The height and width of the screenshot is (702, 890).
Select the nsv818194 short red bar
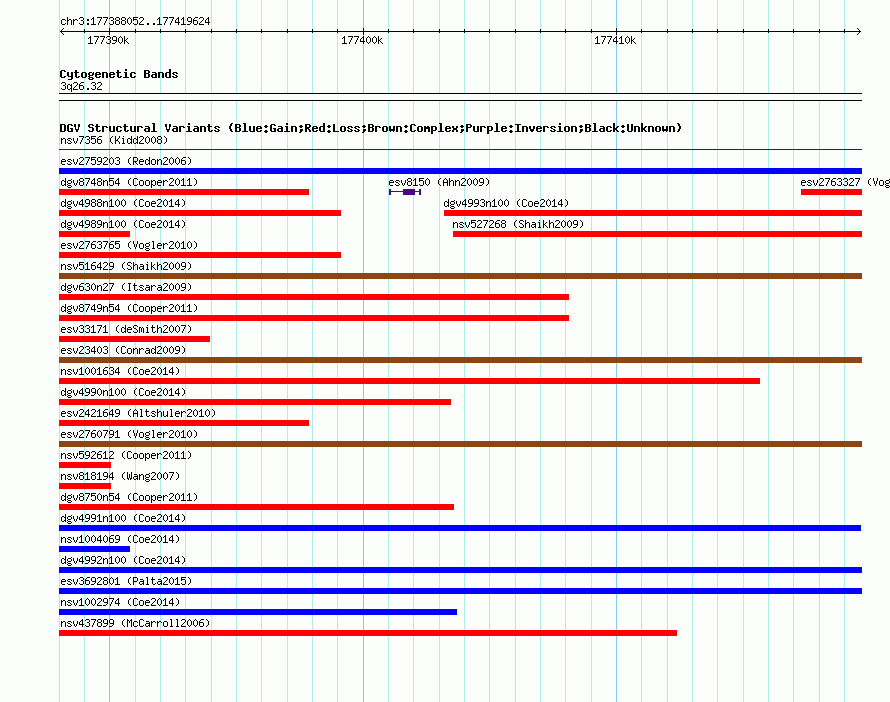pos(85,486)
